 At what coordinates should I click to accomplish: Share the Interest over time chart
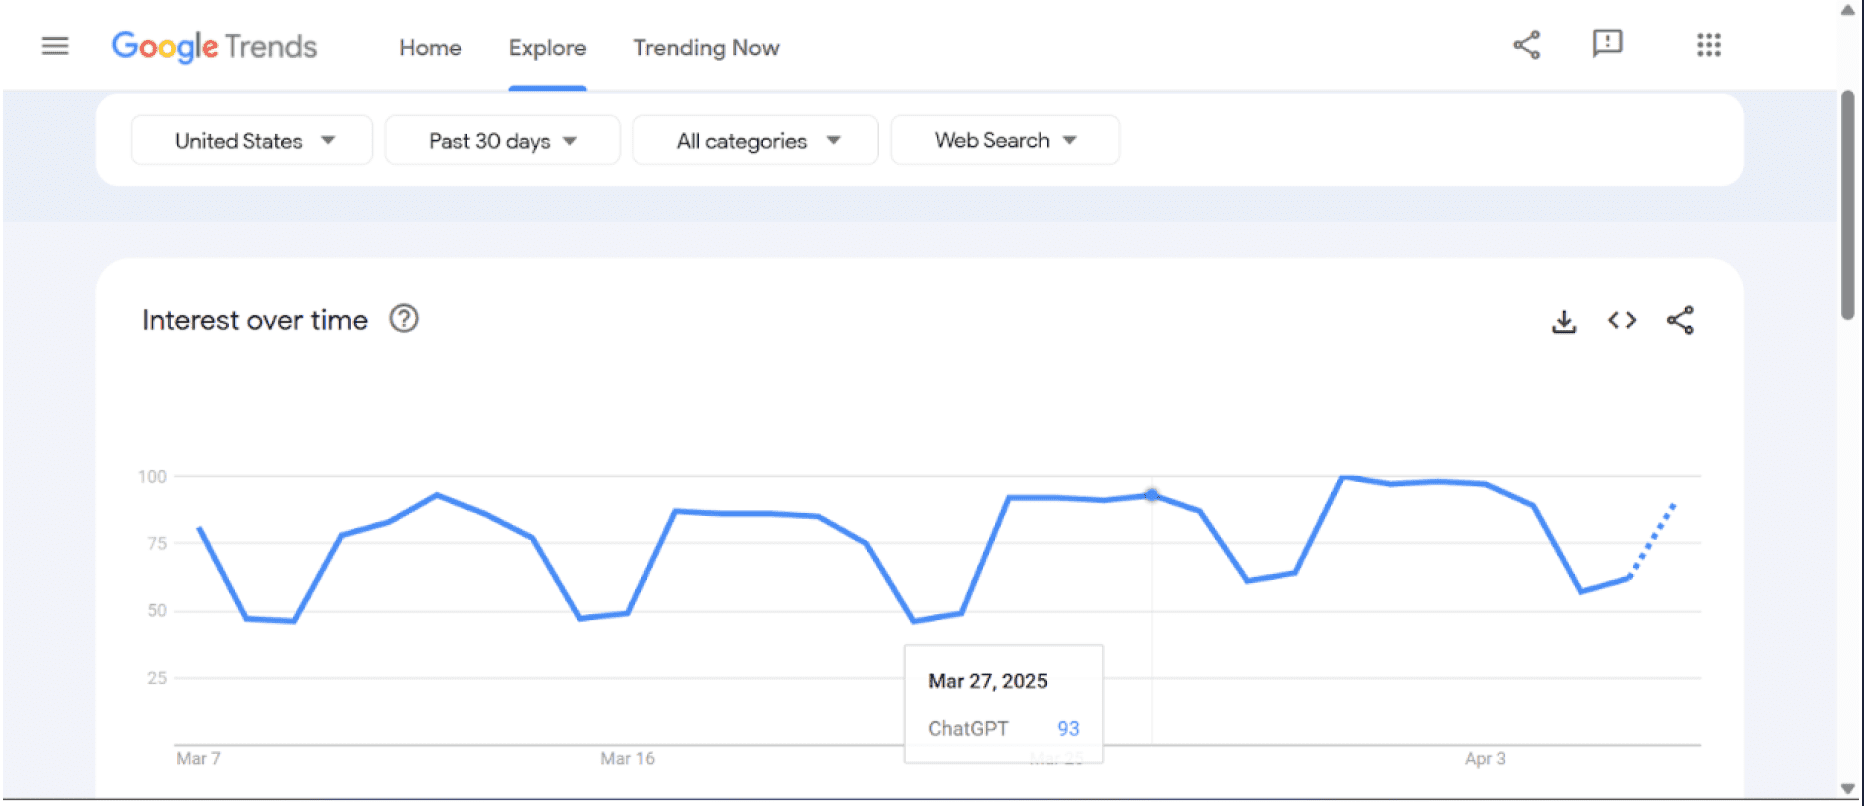click(x=1680, y=320)
